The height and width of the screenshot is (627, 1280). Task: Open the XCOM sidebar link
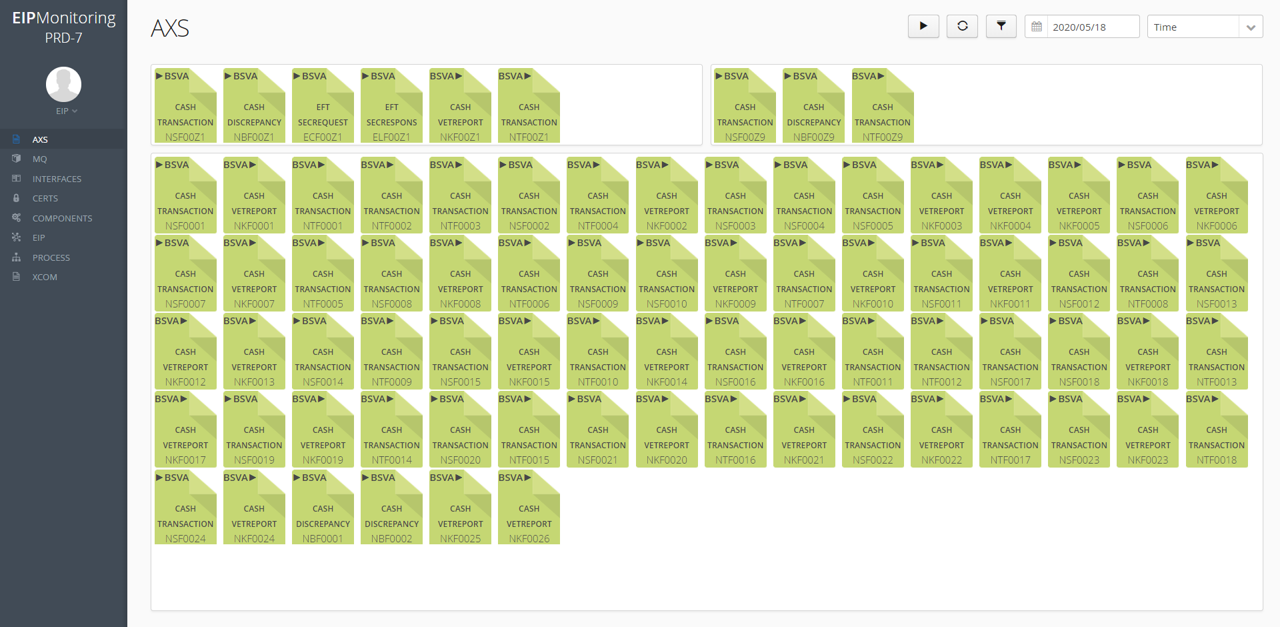coord(44,277)
